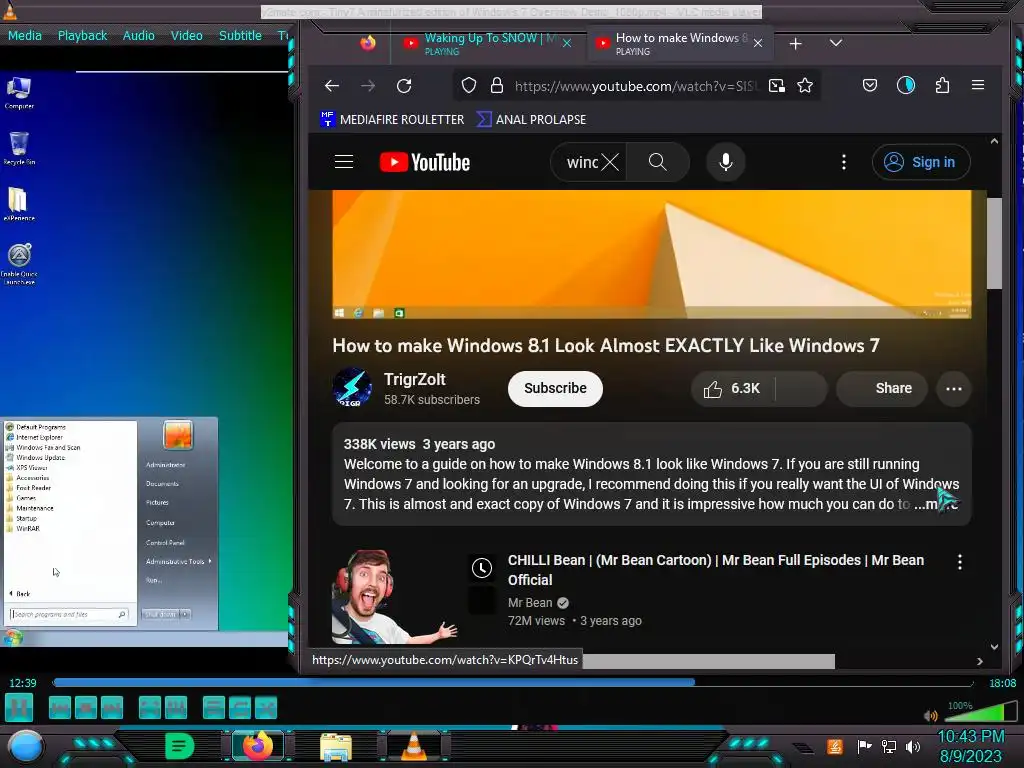
Task: Save page to Pocket
Action: (x=870, y=86)
